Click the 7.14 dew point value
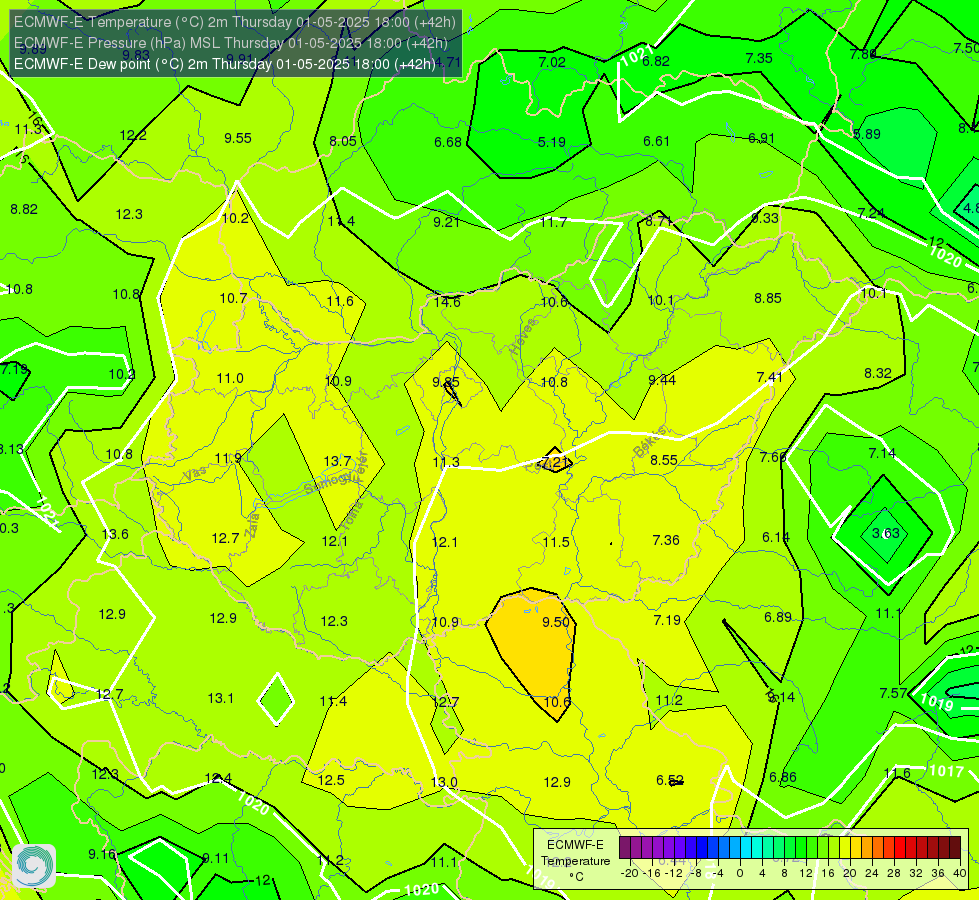The image size is (979, 900). (x=882, y=453)
